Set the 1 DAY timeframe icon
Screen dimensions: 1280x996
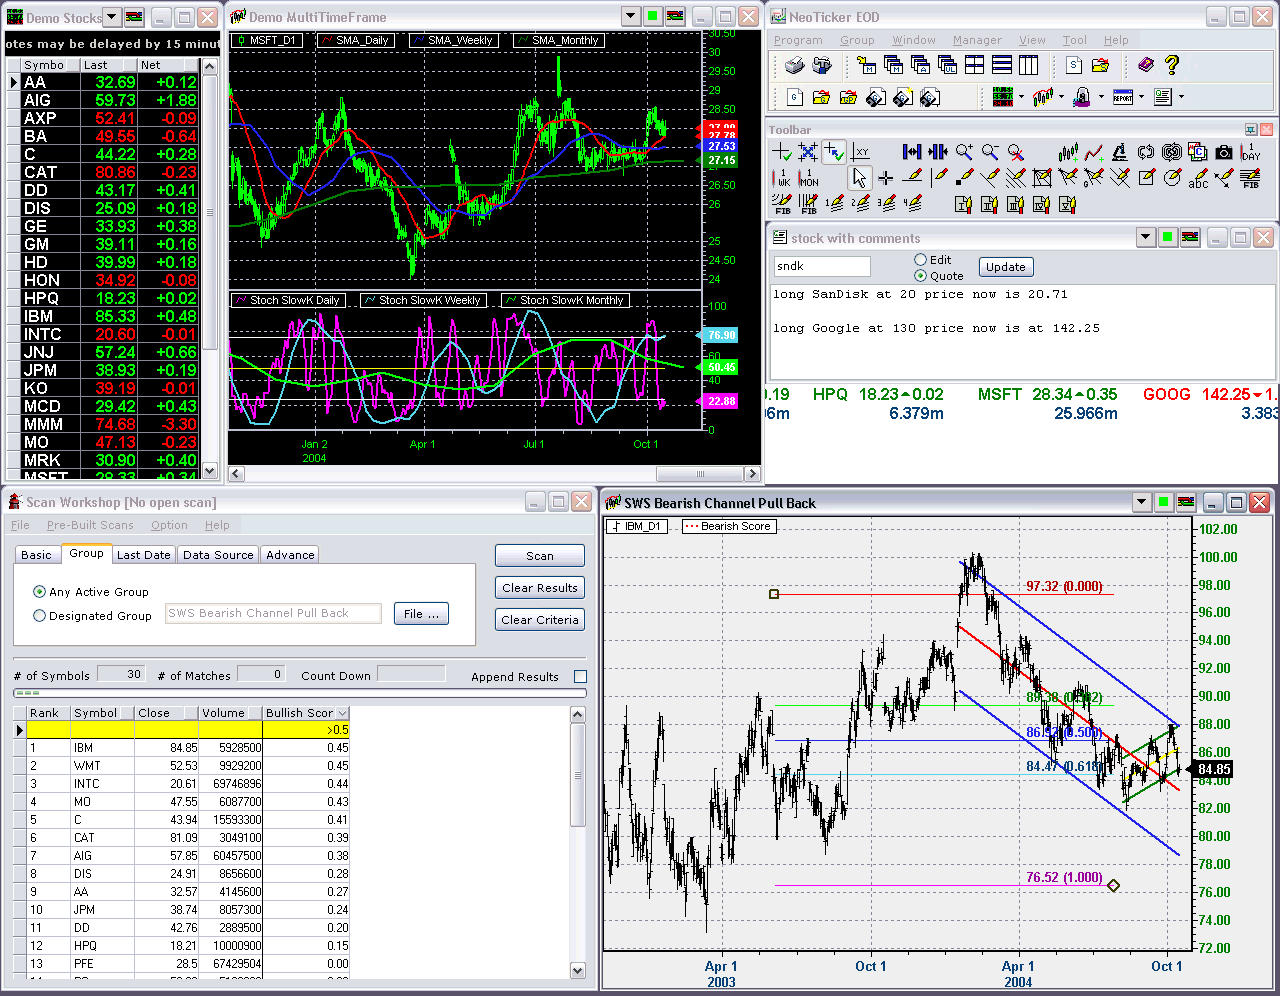1250,152
